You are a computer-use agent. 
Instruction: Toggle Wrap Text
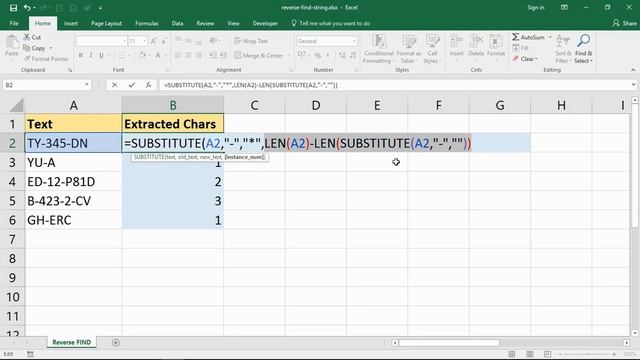(251, 41)
